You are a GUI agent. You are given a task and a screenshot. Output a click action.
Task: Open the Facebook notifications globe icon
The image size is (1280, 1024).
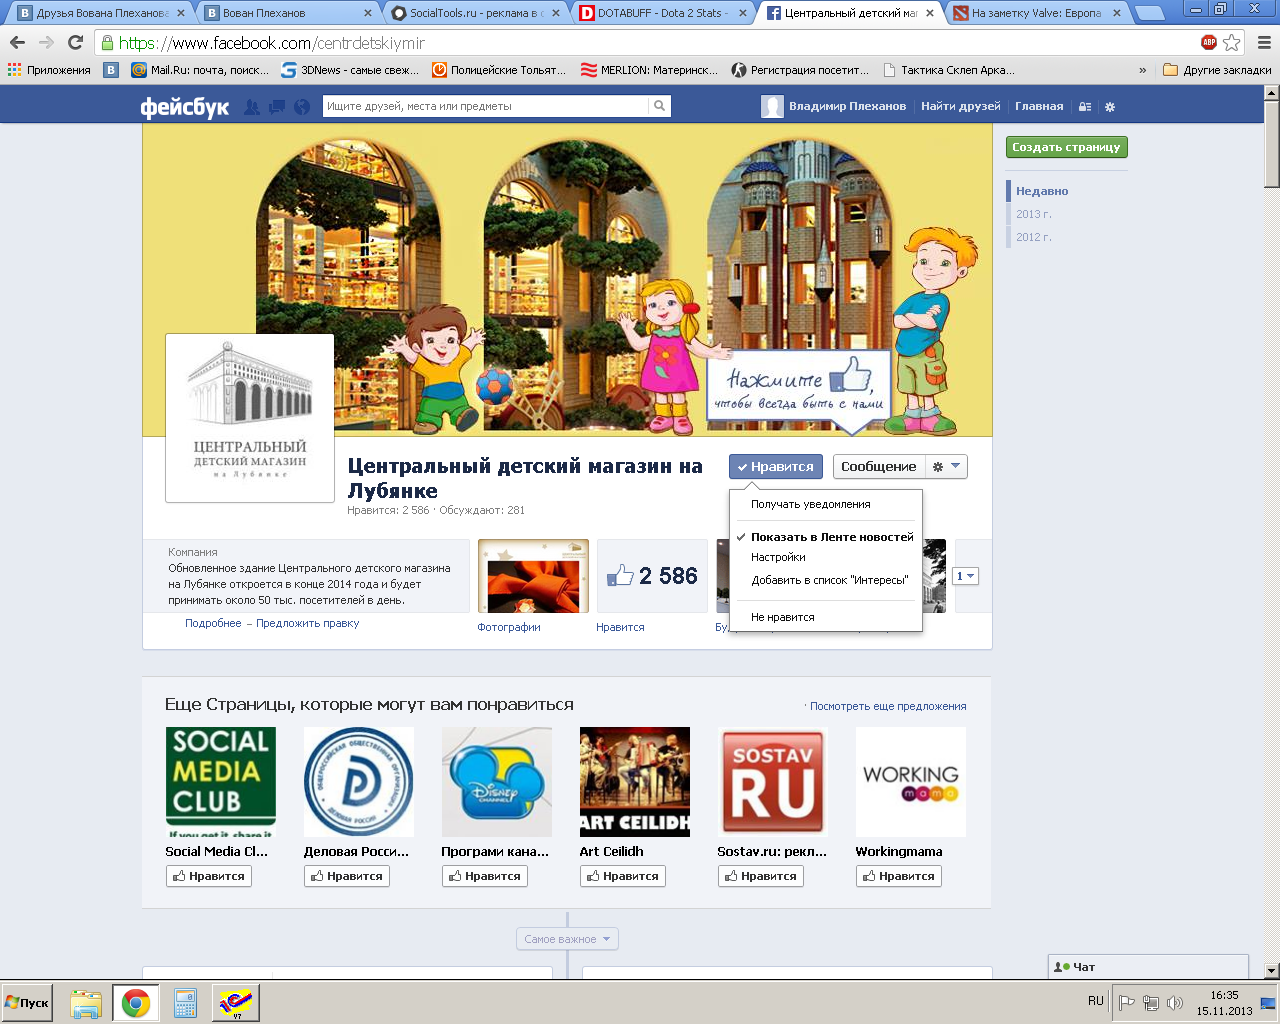[x=302, y=106]
